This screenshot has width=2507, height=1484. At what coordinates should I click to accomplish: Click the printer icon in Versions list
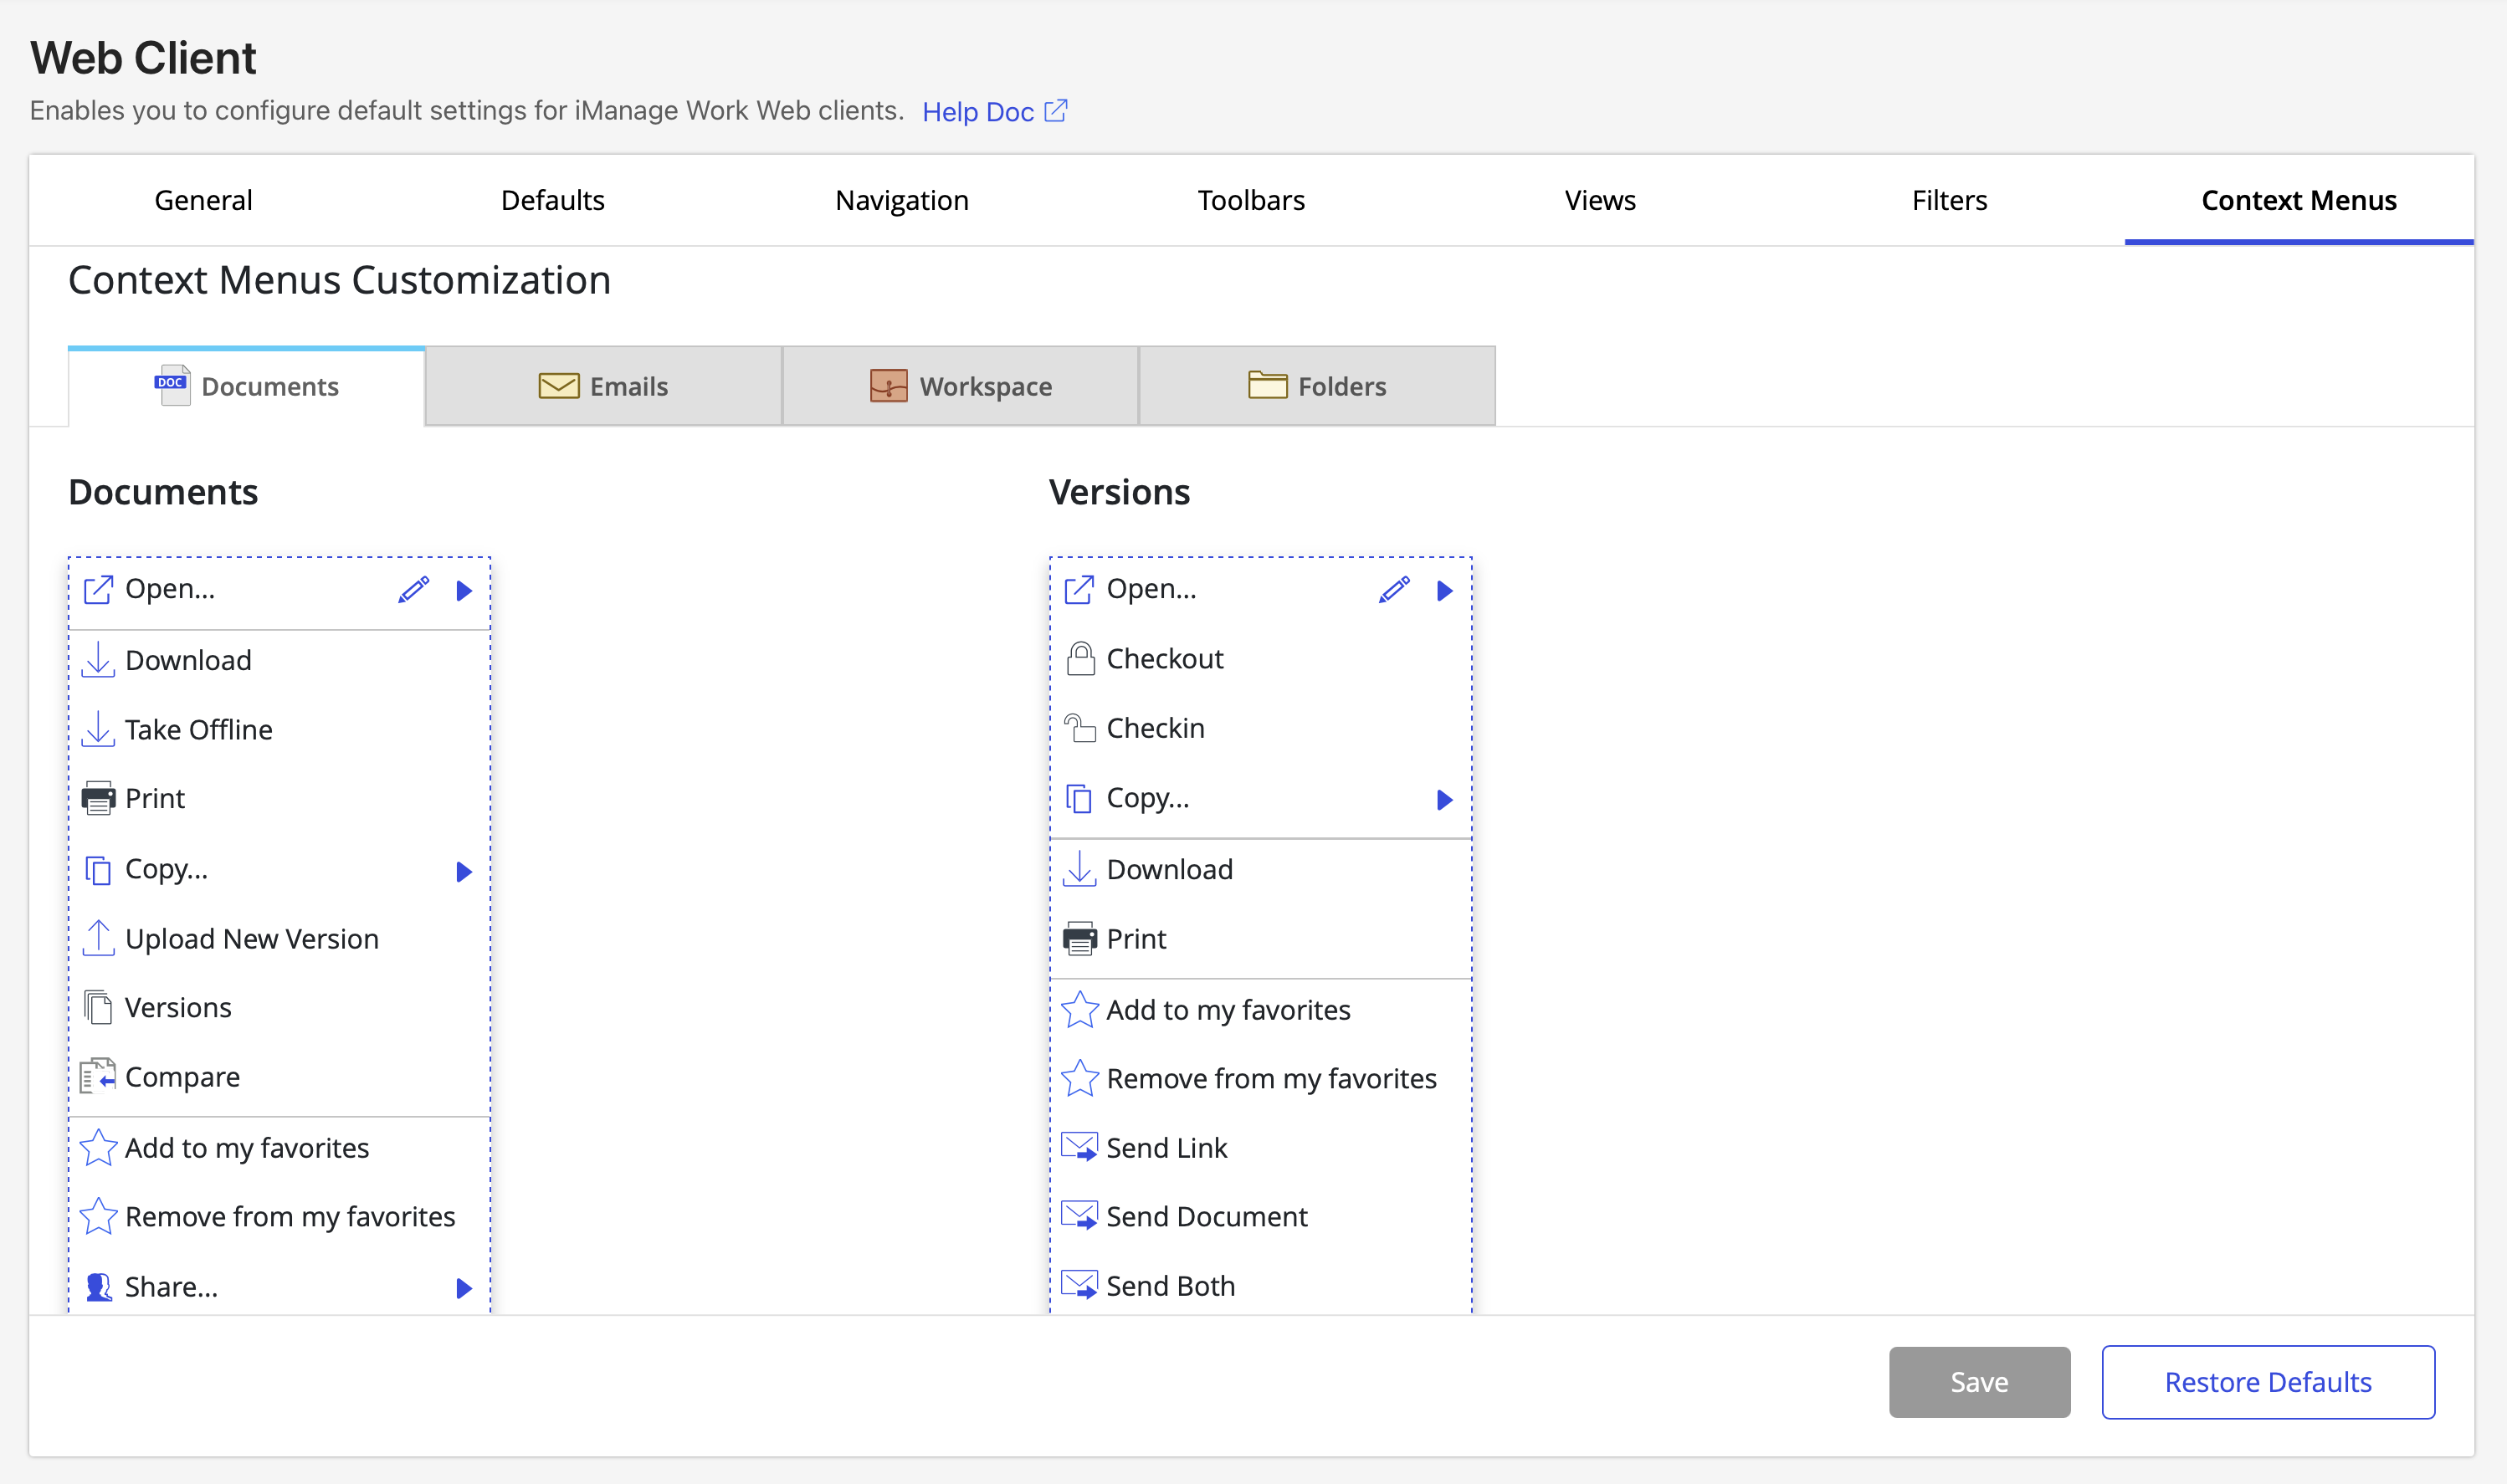click(1079, 939)
